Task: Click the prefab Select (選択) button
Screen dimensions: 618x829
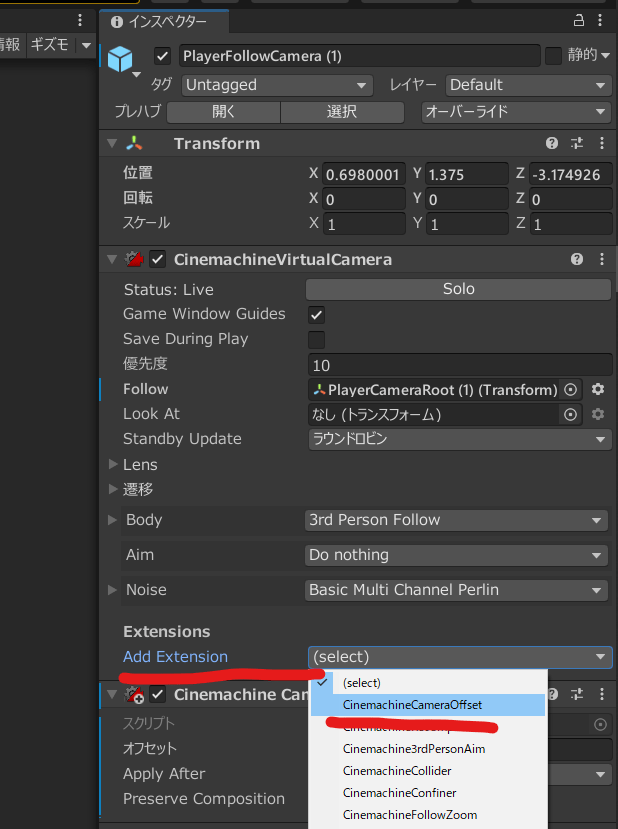Action: point(342,112)
